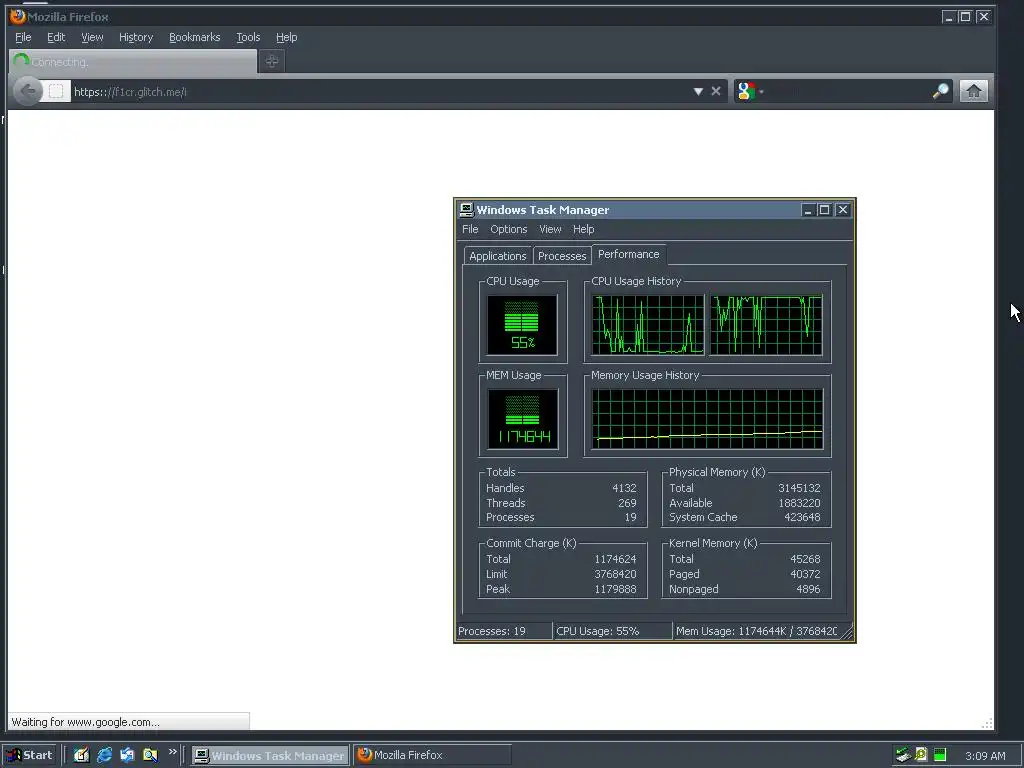Click the second CPU usage history graph

point(766,325)
